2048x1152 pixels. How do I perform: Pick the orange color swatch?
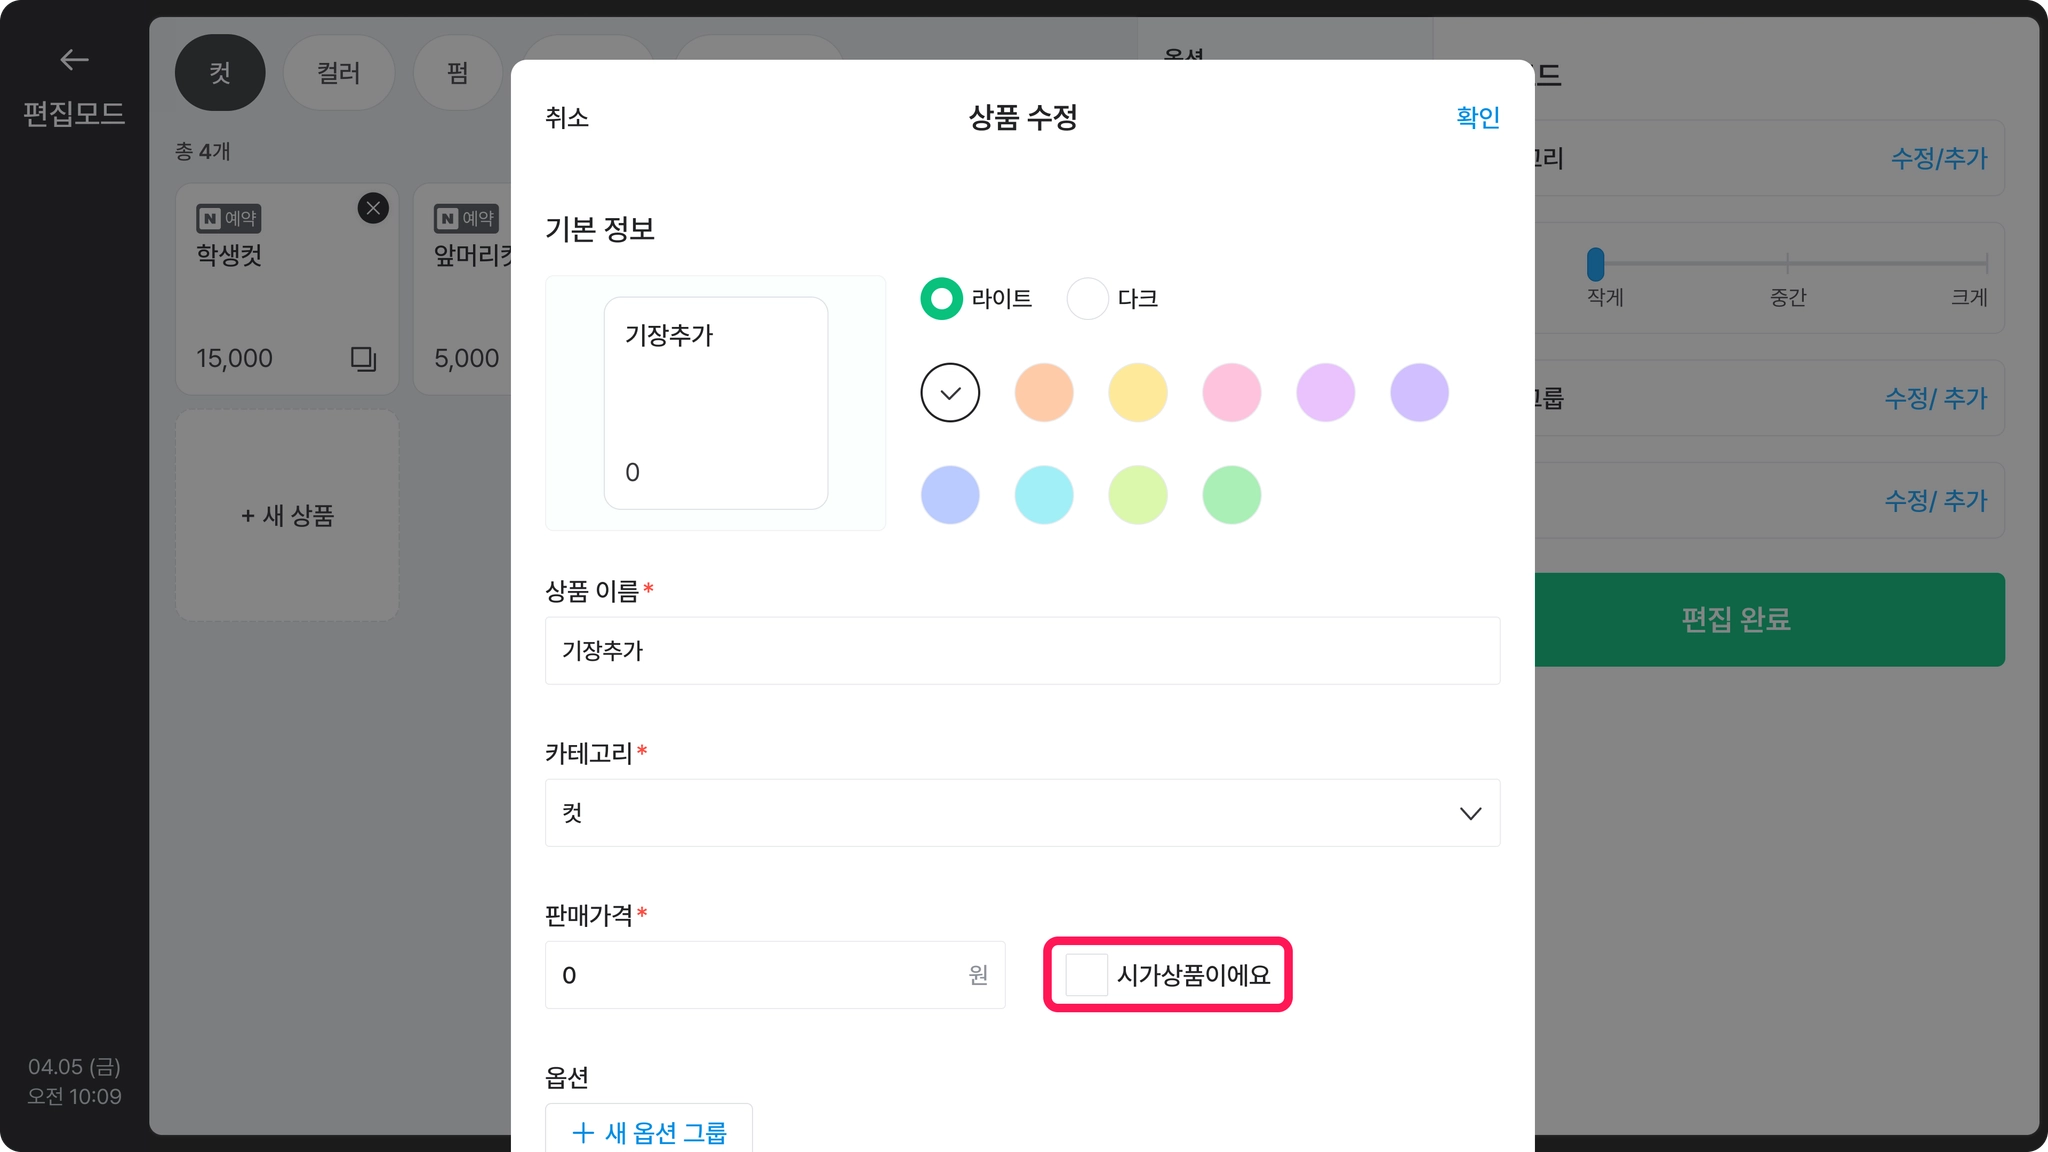(x=1044, y=392)
